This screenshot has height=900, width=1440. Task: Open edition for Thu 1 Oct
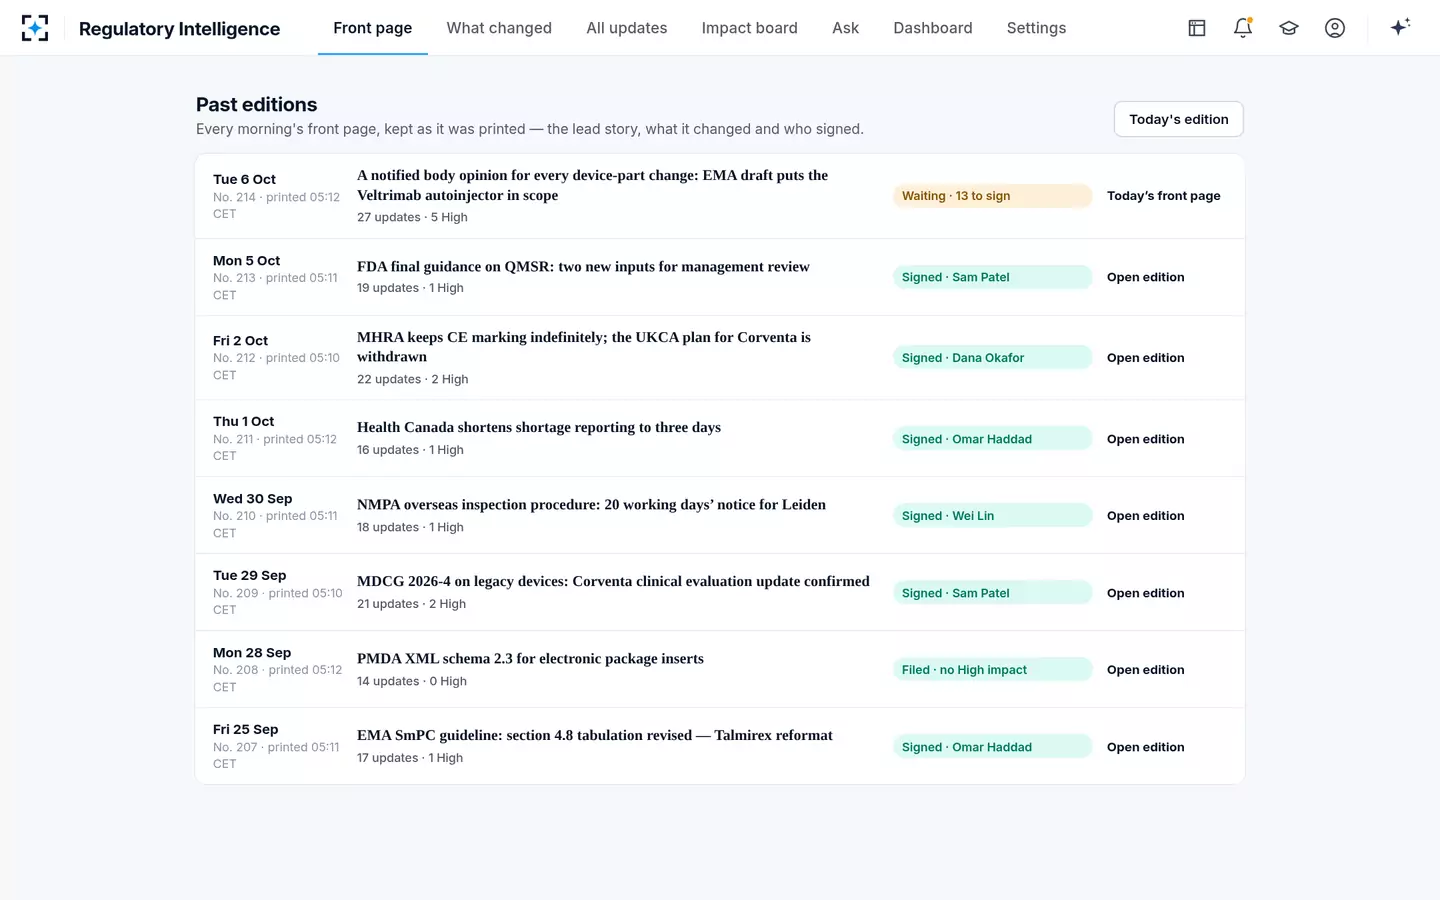(x=1146, y=439)
